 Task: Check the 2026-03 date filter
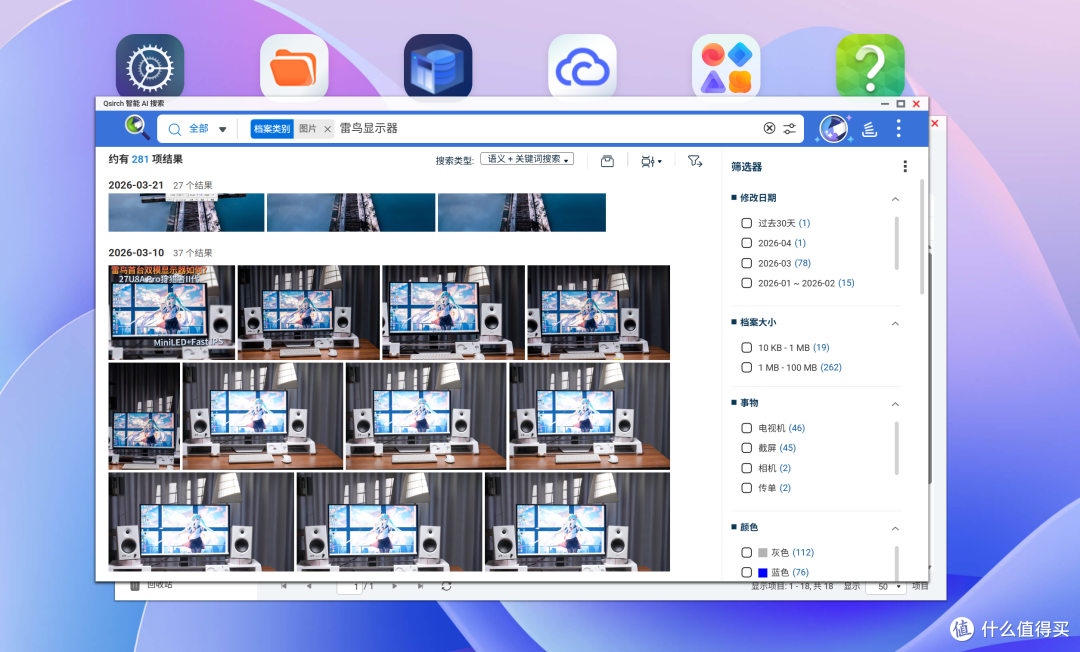pyautogui.click(x=746, y=263)
